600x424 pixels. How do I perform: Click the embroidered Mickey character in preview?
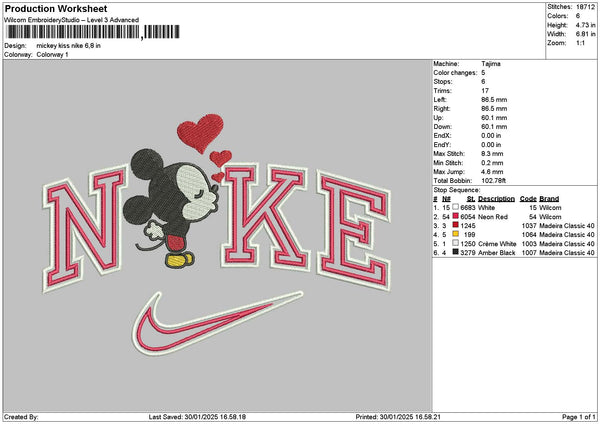(170, 209)
